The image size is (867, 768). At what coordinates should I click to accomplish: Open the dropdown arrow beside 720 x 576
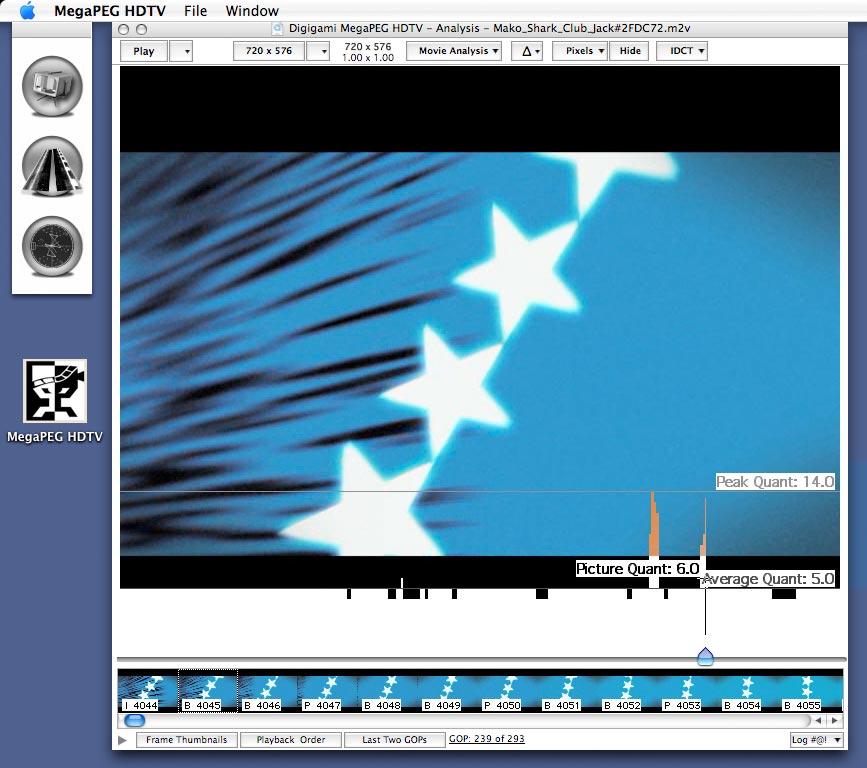(x=318, y=51)
